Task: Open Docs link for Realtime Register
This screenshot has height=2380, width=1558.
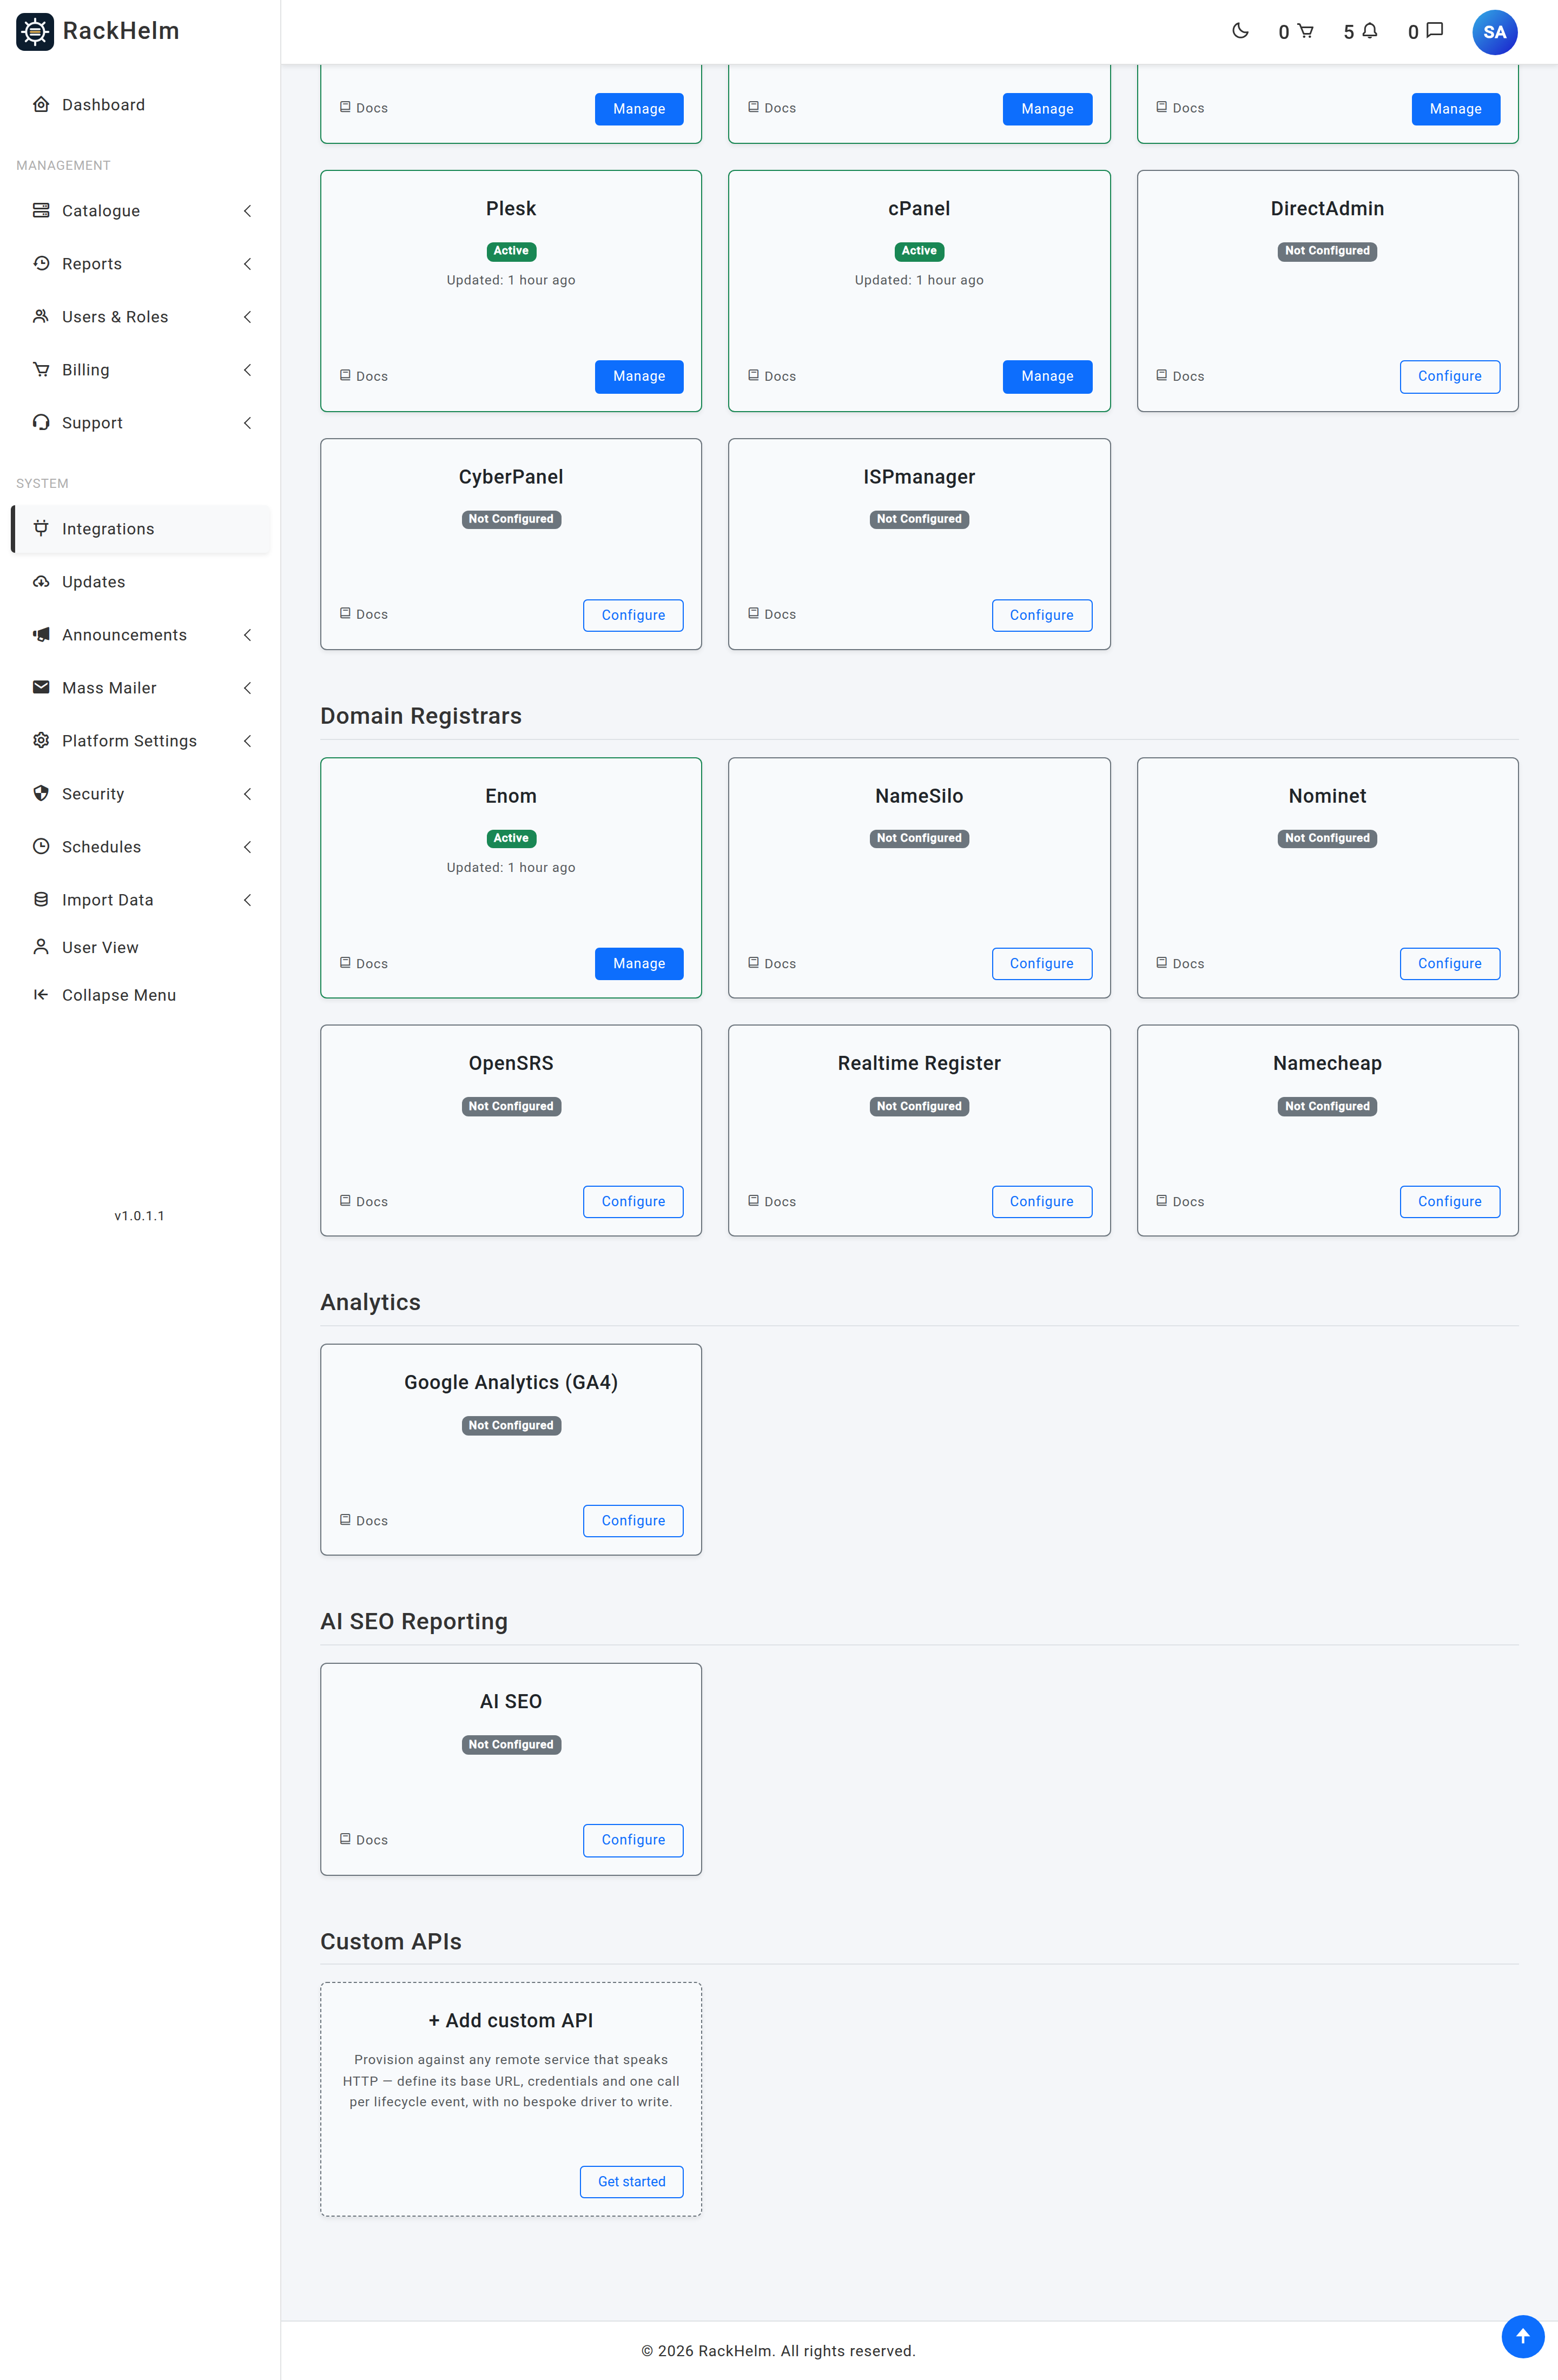Action: pos(772,1201)
